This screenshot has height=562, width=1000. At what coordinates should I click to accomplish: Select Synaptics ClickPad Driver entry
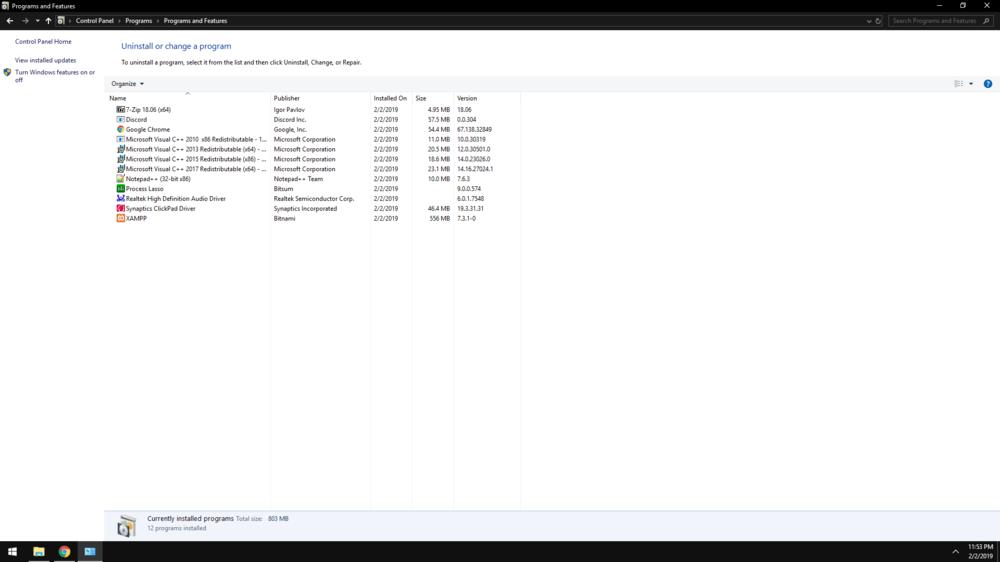(x=160, y=209)
